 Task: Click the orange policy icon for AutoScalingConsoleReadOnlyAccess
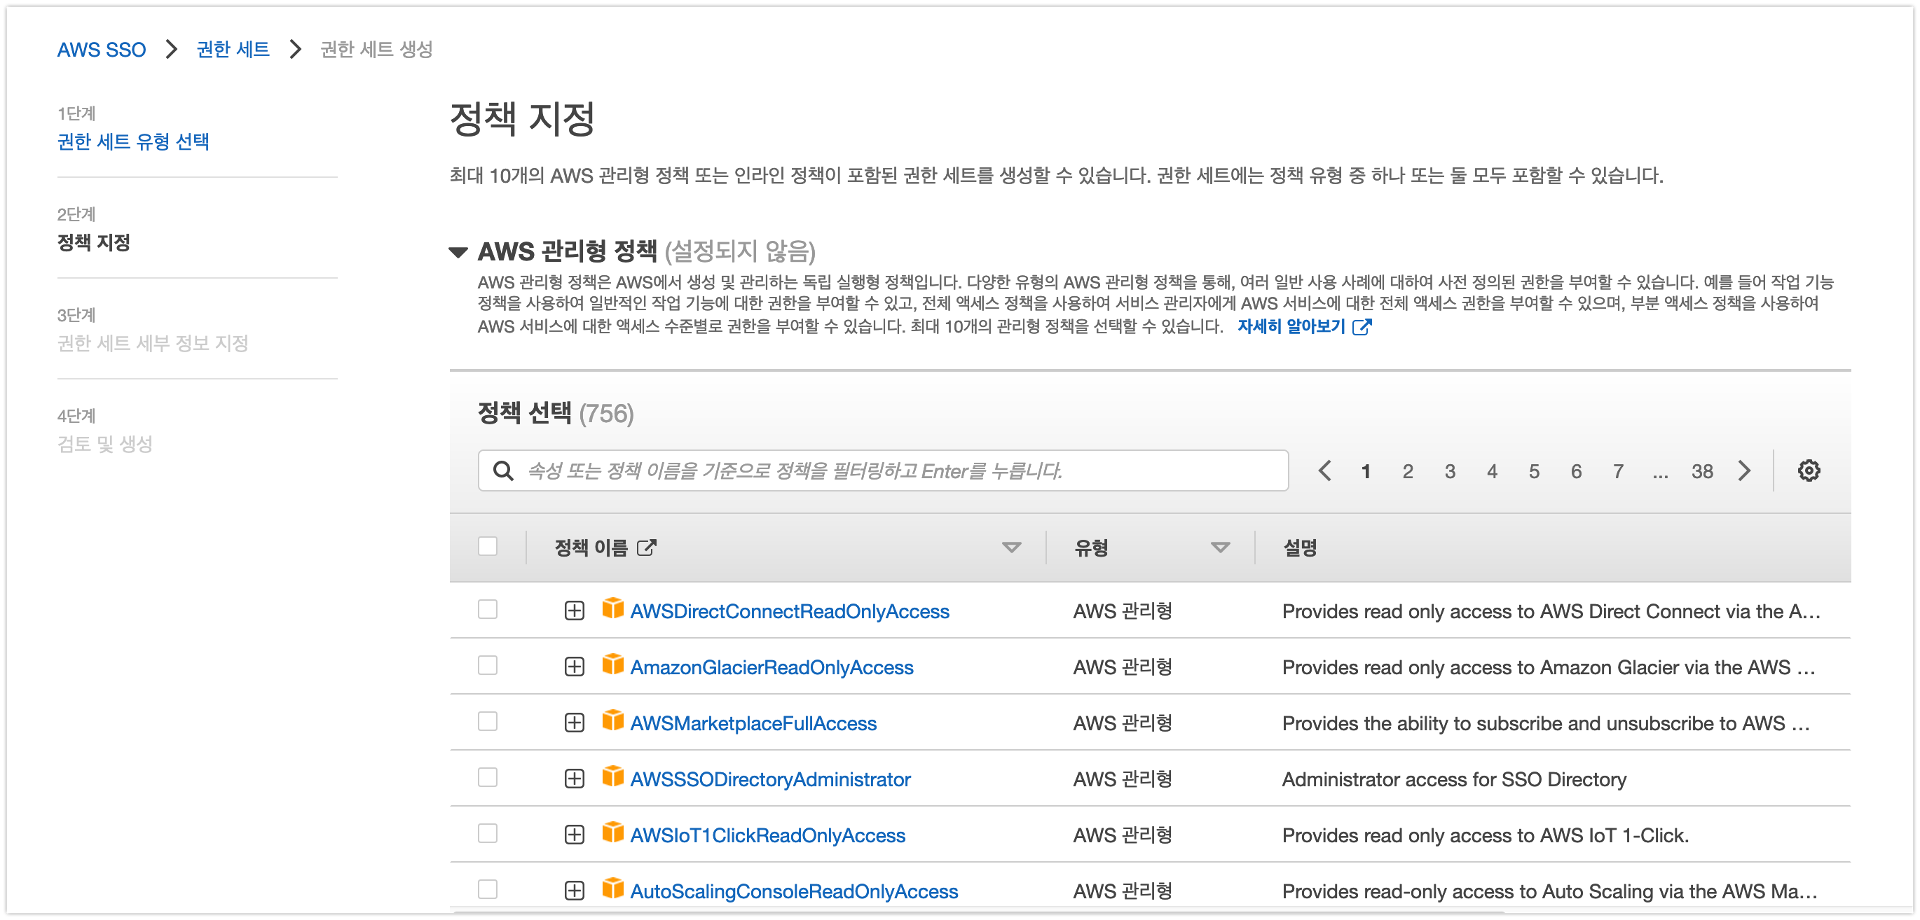point(613,889)
